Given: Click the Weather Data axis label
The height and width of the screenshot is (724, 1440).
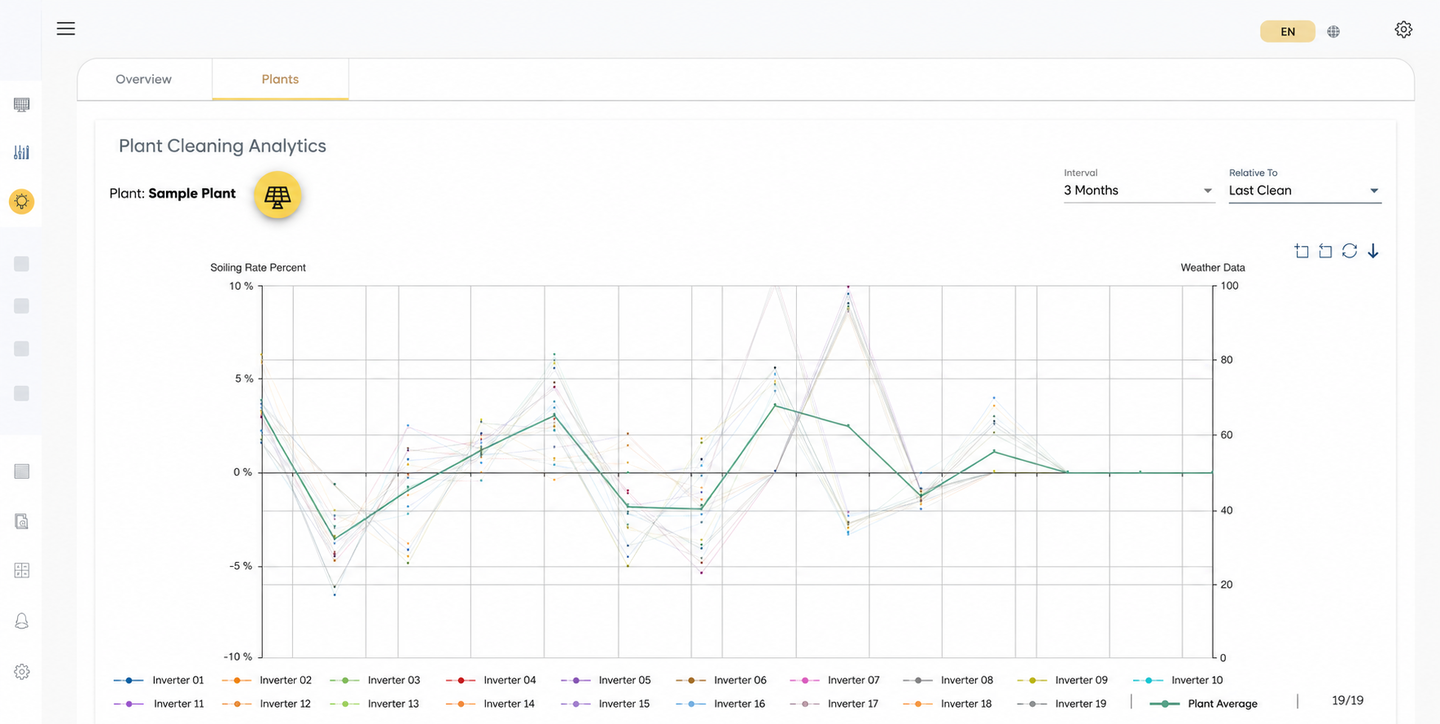Looking at the screenshot, I should click(x=1213, y=268).
